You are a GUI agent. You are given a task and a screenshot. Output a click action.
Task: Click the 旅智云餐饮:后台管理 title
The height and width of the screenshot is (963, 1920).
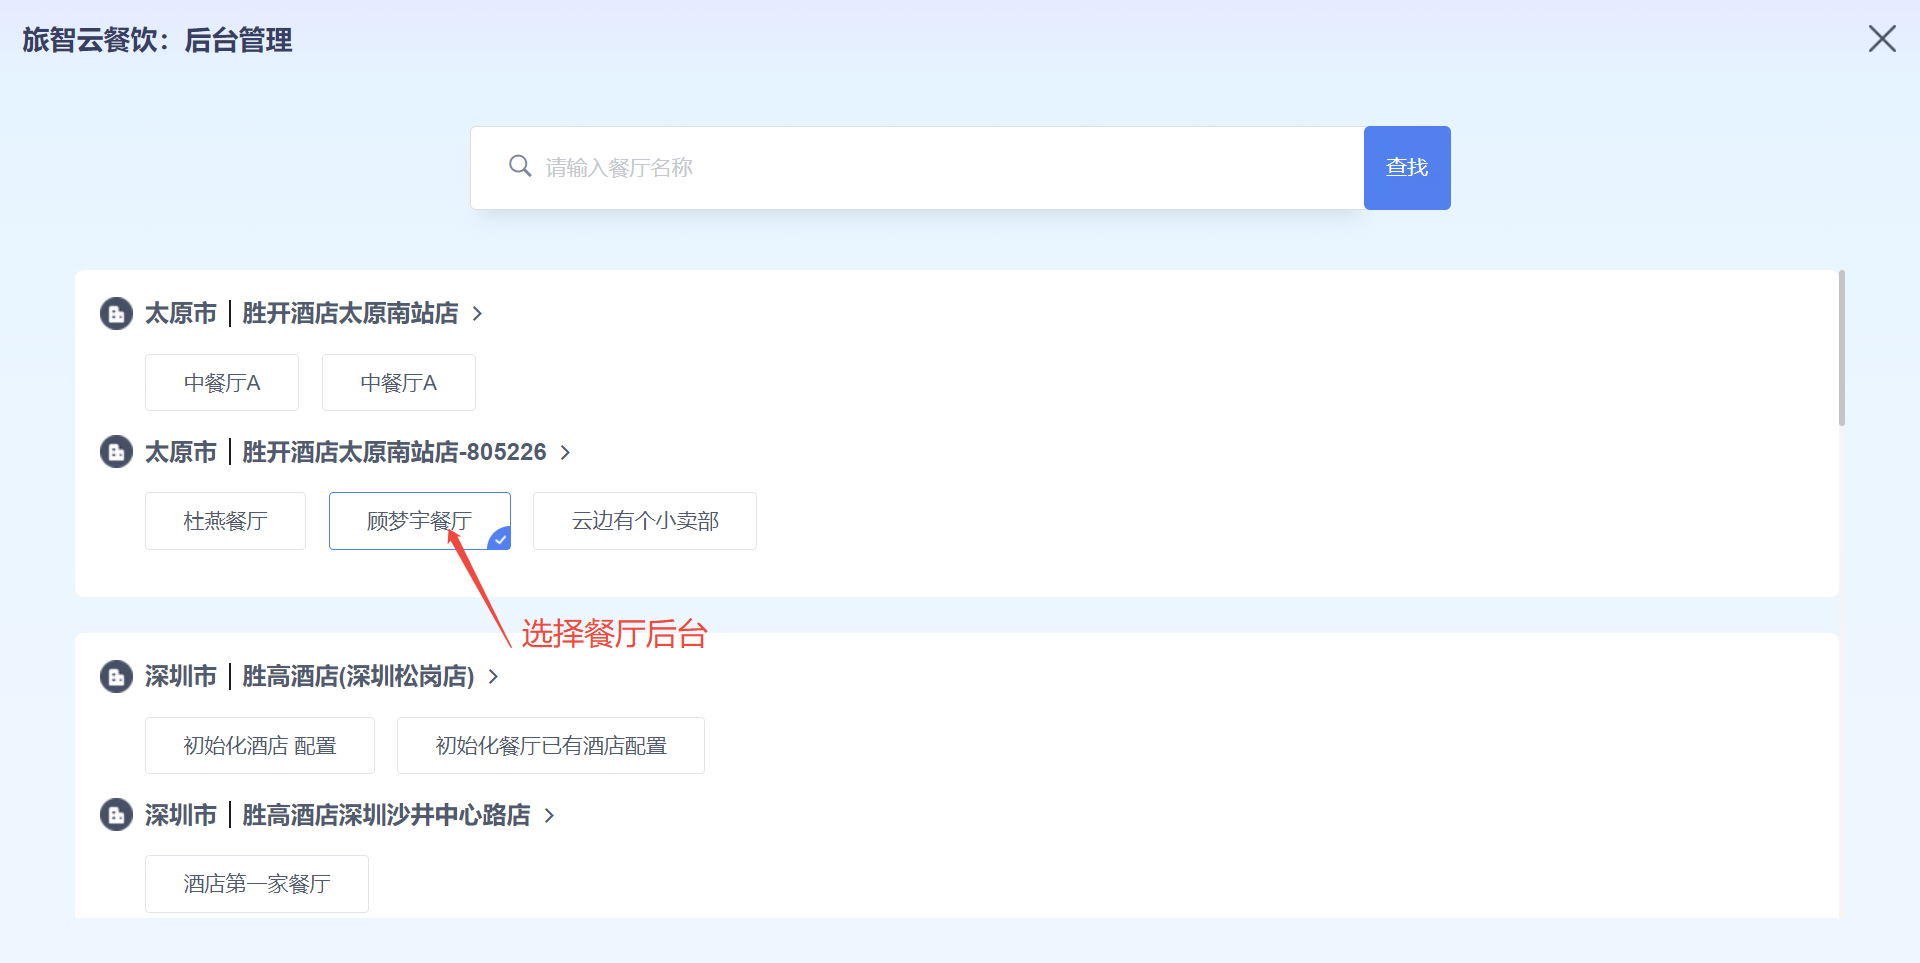coord(157,40)
